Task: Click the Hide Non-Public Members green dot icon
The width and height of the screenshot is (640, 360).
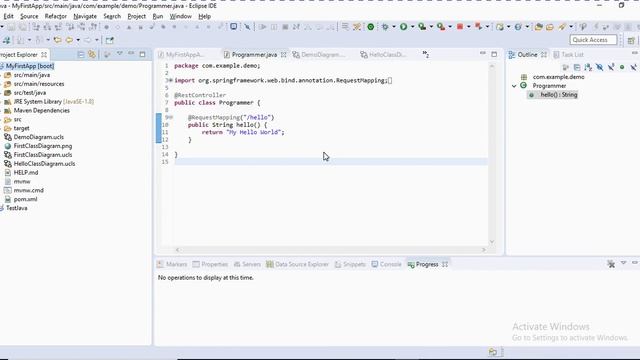Action: [x=622, y=67]
